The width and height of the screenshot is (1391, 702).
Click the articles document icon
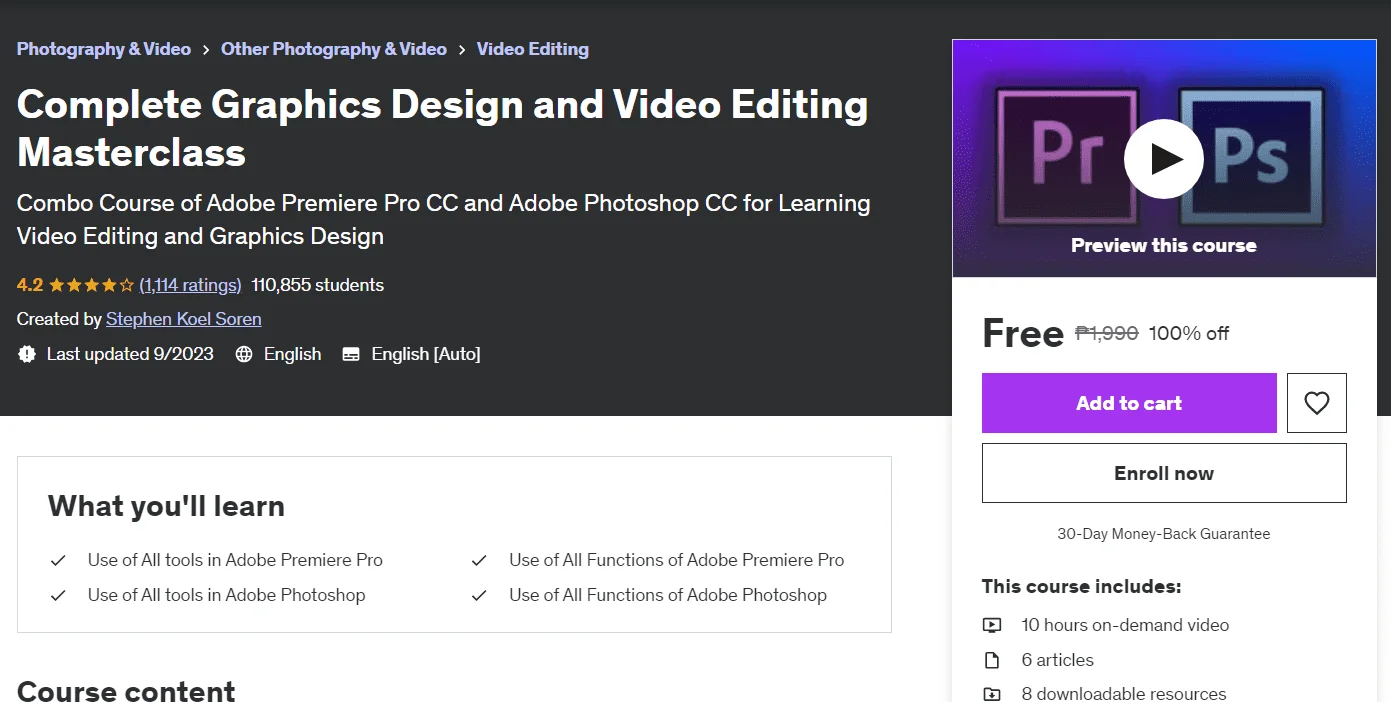tap(992, 660)
